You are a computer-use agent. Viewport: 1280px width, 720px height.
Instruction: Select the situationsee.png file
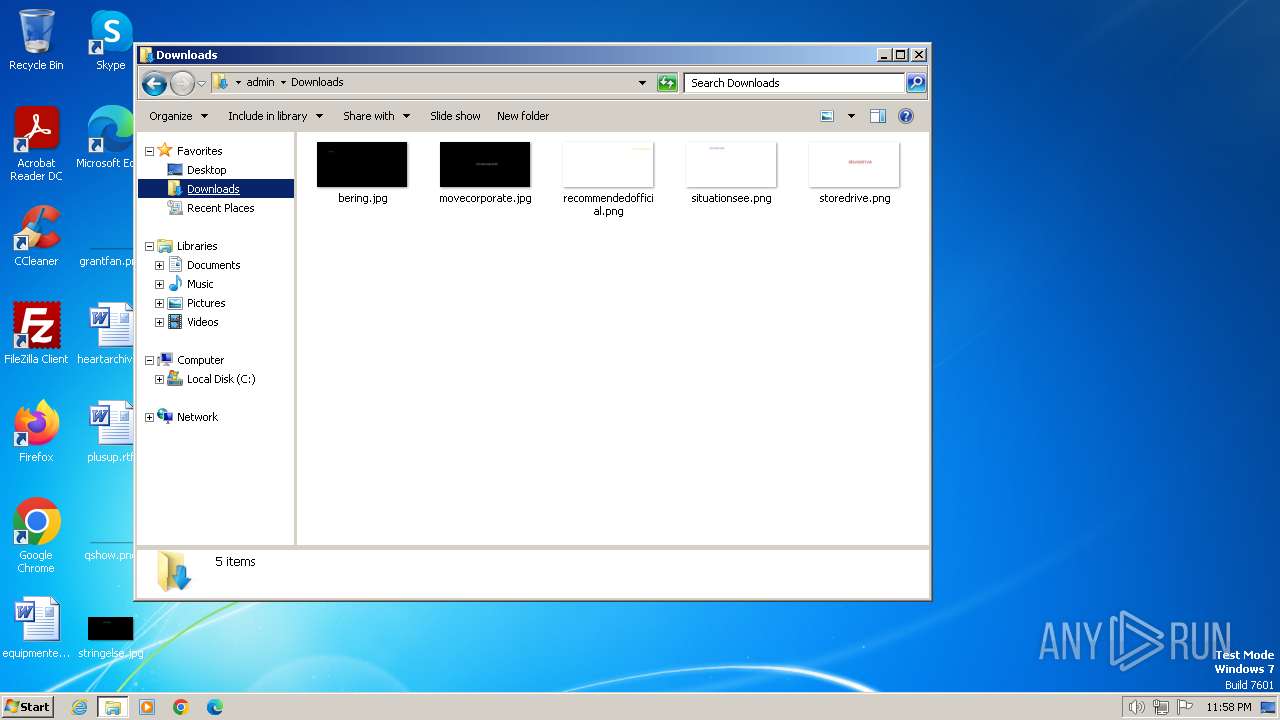(x=731, y=174)
